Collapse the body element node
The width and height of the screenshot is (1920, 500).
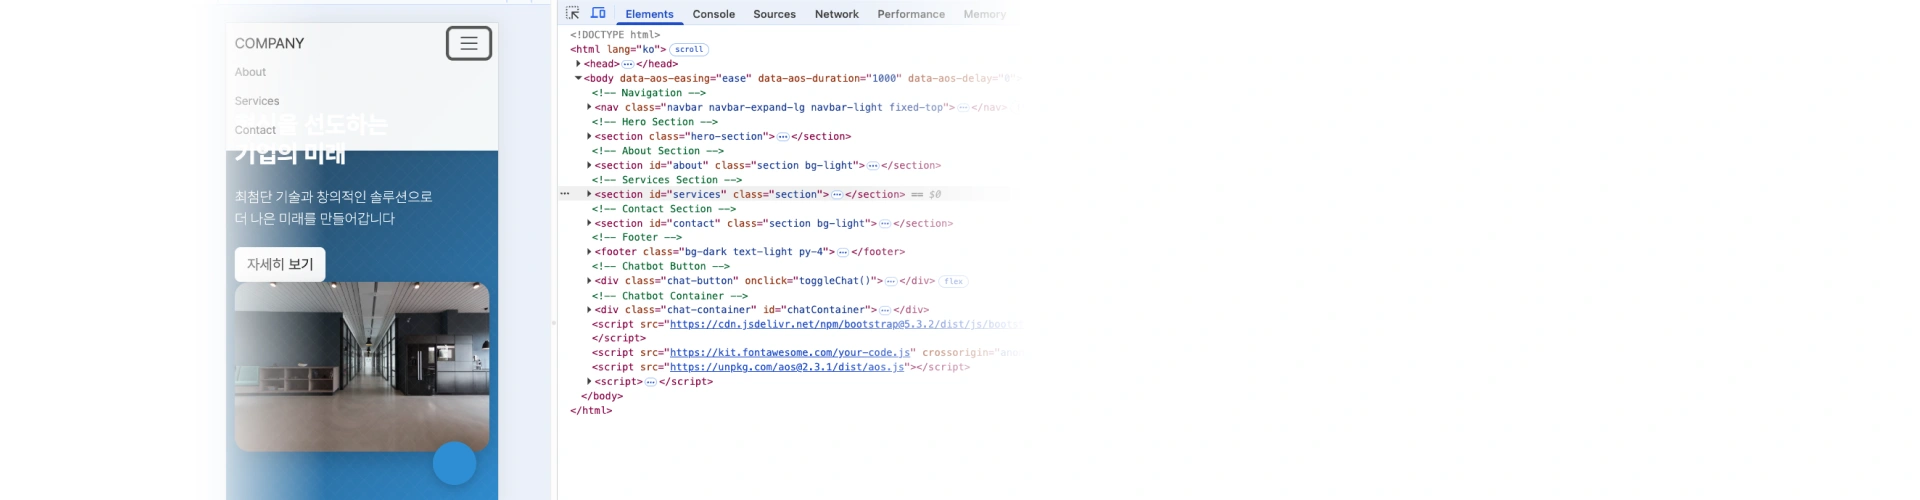pos(578,78)
